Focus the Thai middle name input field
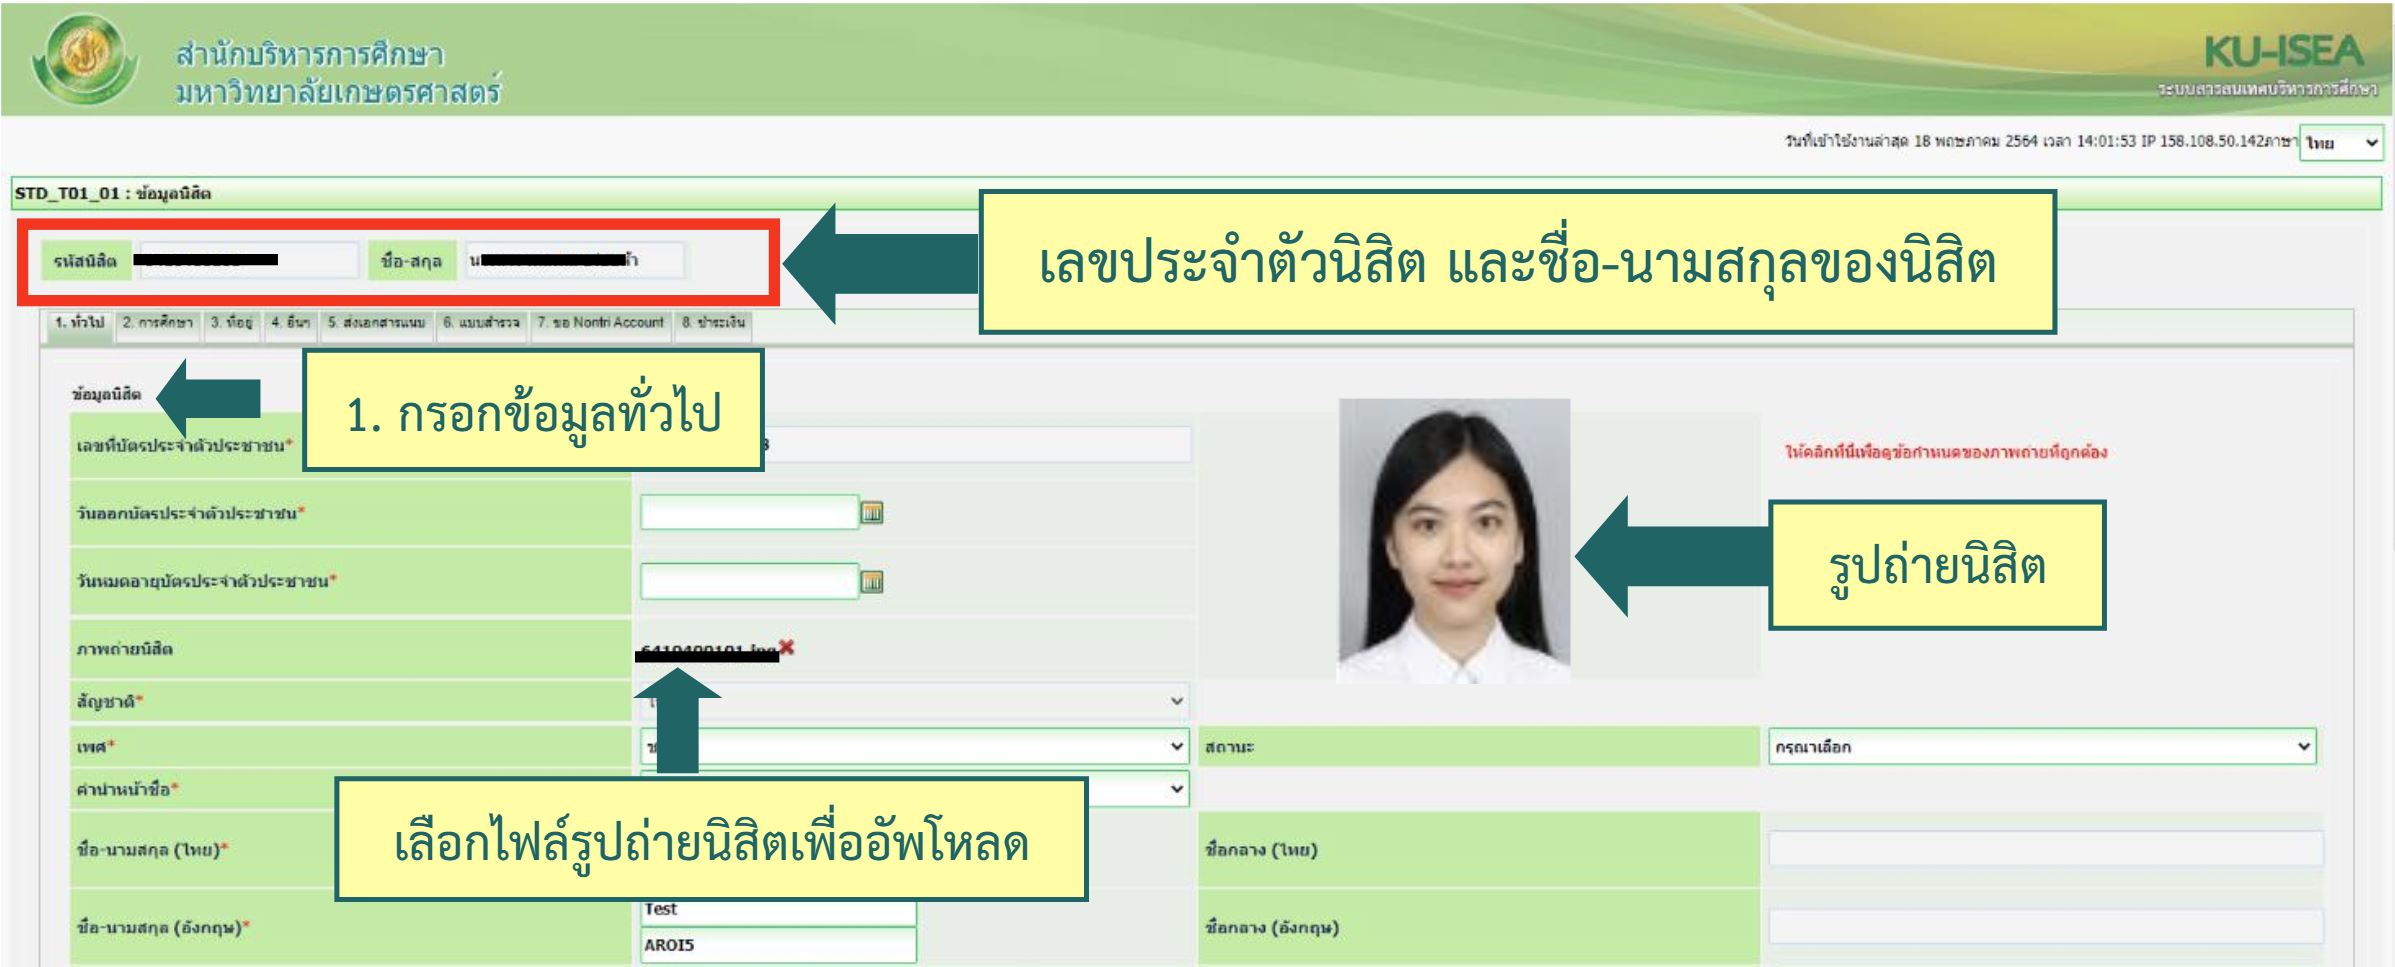Viewport: 2395px width, 967px height. coord(2045,849)
